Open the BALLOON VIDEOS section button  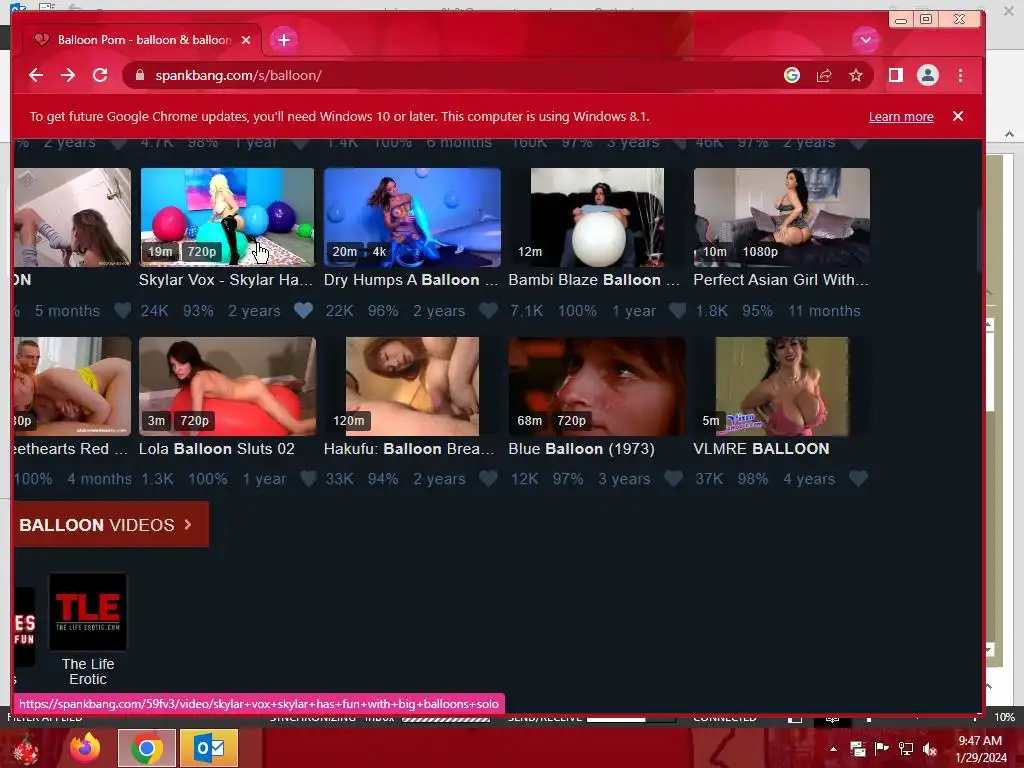[x=110, y=524]
